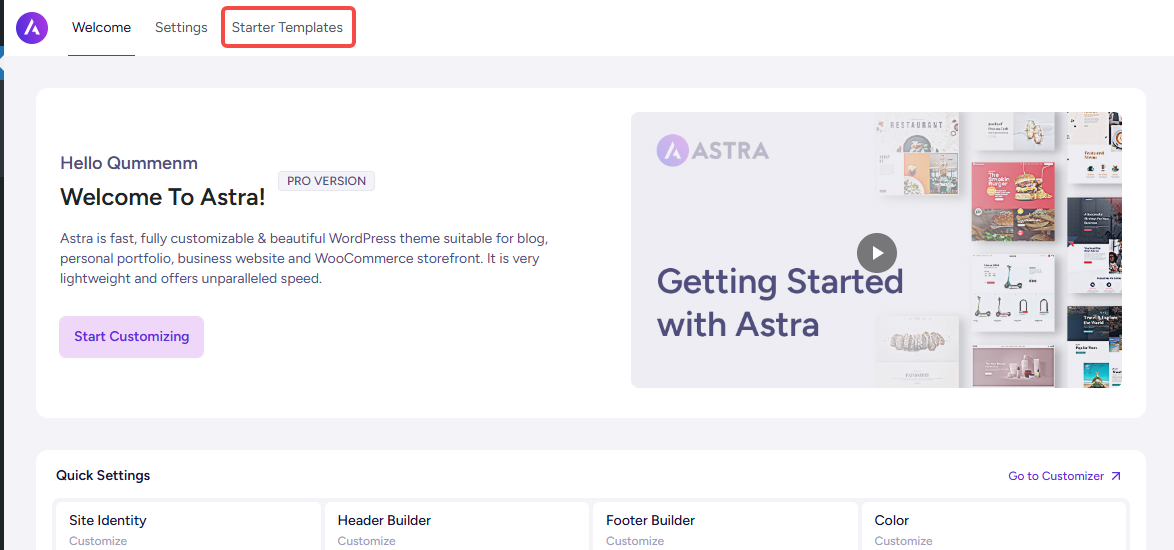Select the Header Builder quick setting title

point(384,520)
